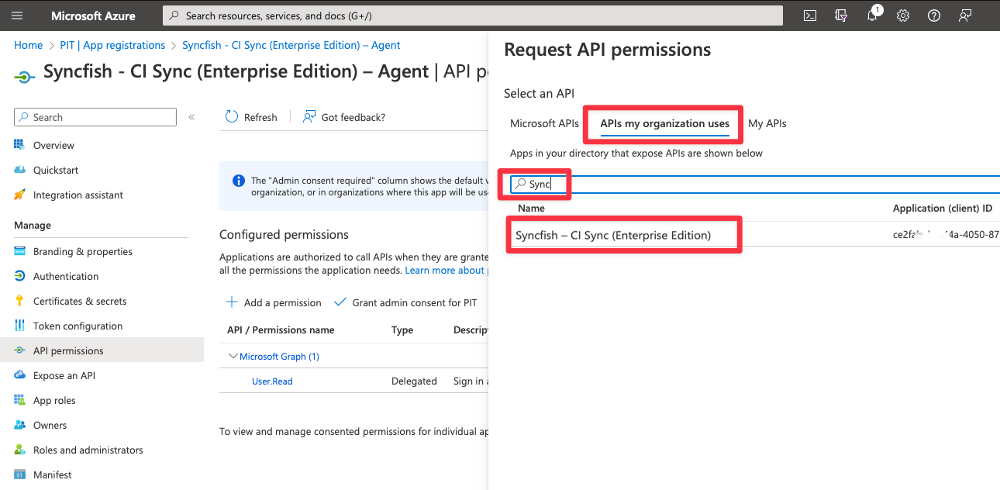Switch to the My APIs tab

[x=767, y=124]
